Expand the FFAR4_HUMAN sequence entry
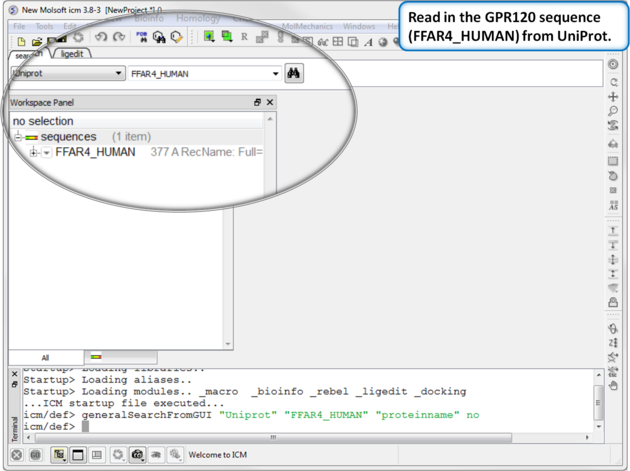 (34, 153)
